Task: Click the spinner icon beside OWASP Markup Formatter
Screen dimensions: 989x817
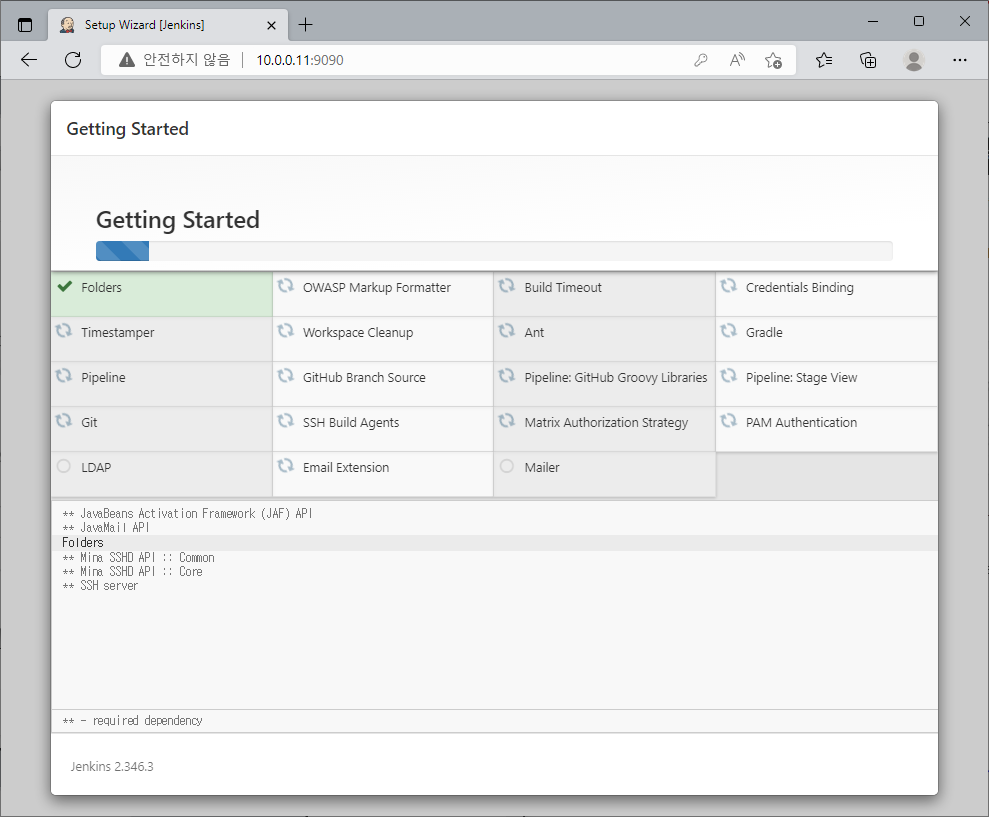Action: (x=286, y=286)
